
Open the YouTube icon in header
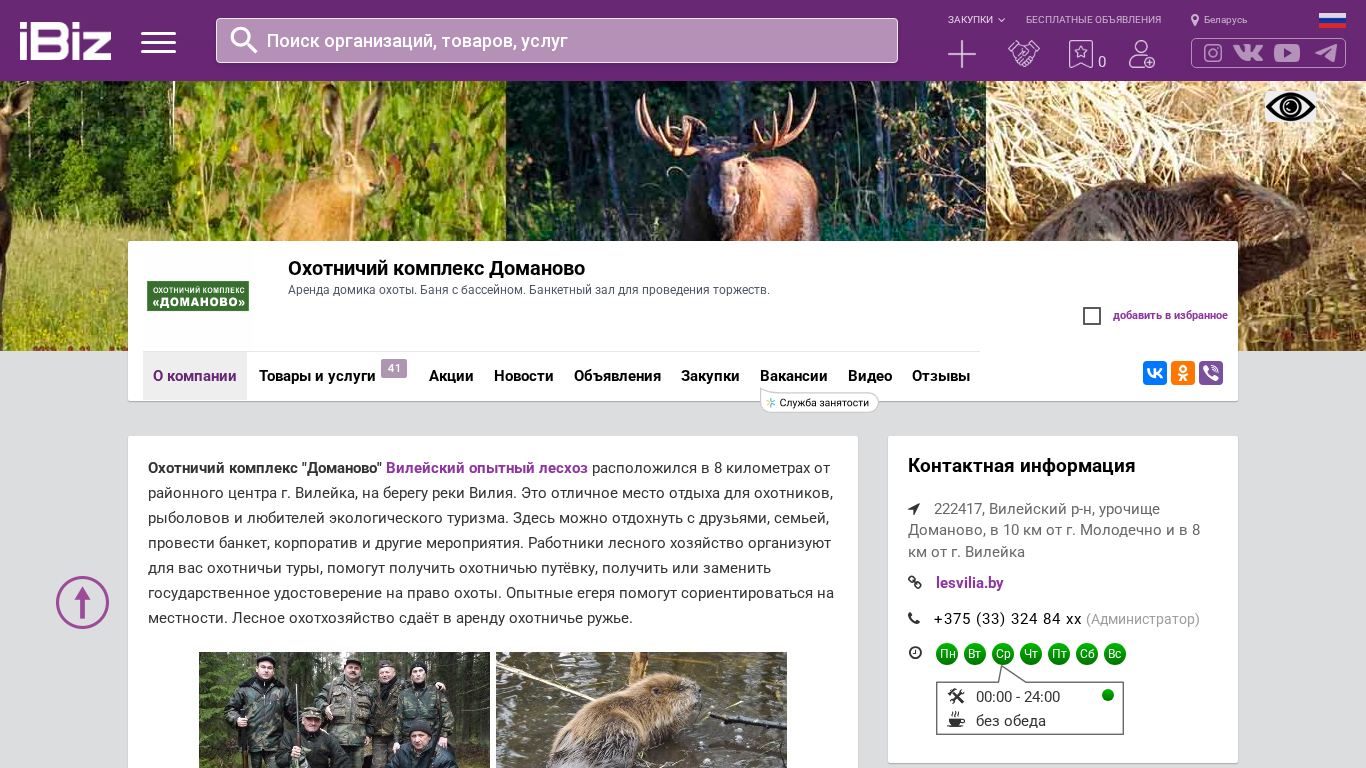(x=1287, y=53)
